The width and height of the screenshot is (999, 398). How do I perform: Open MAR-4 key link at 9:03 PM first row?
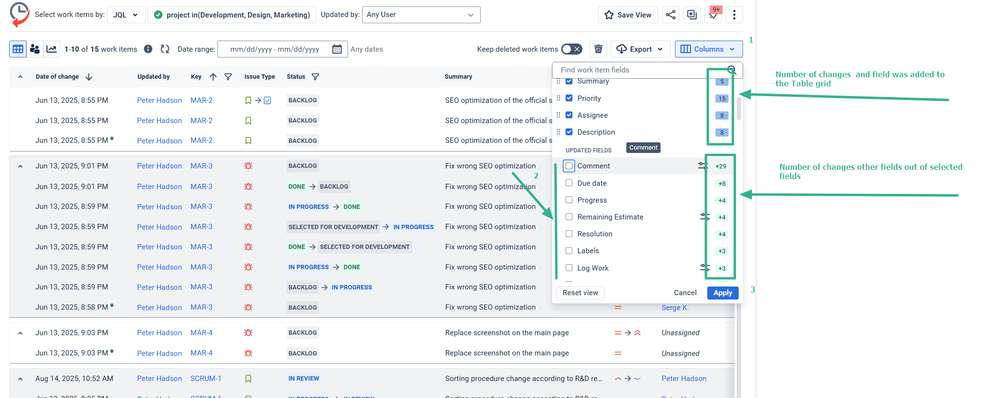tap(201, 332)
